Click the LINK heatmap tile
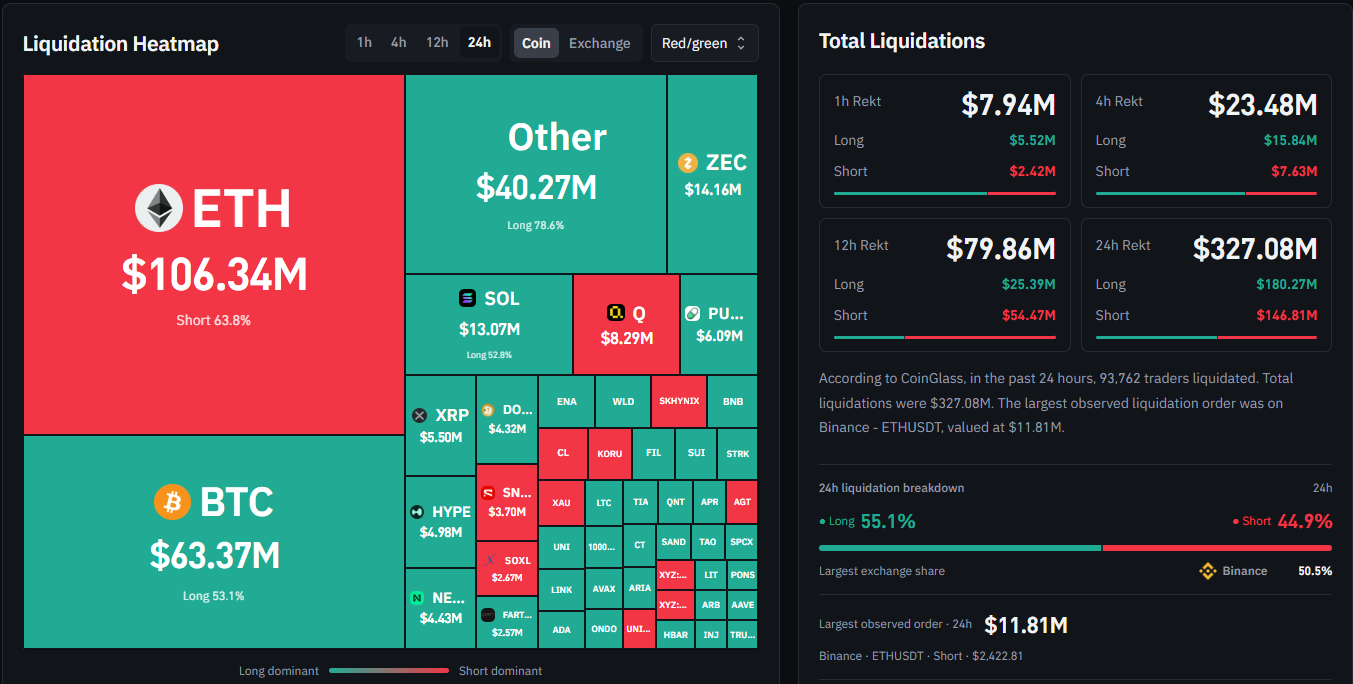This screenshot has height=684, width=1353. (x=562, y=589)
